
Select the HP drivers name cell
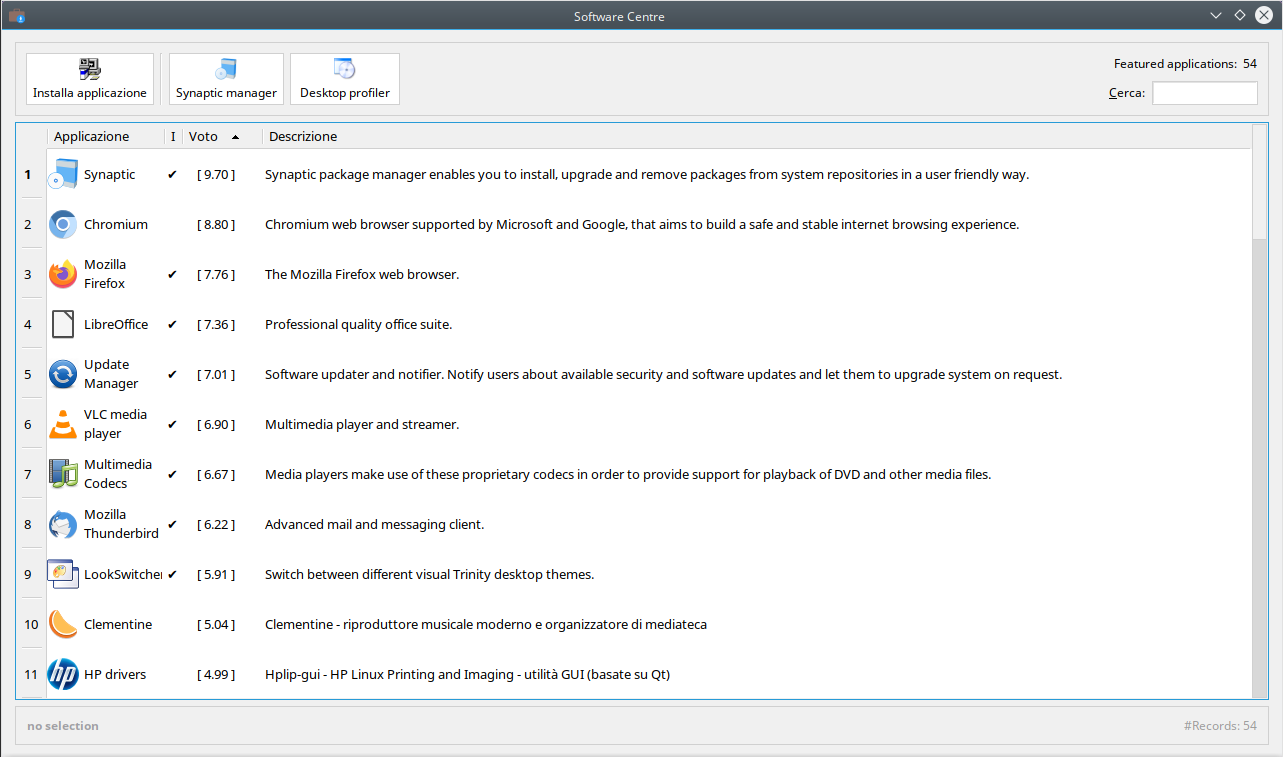115,674
